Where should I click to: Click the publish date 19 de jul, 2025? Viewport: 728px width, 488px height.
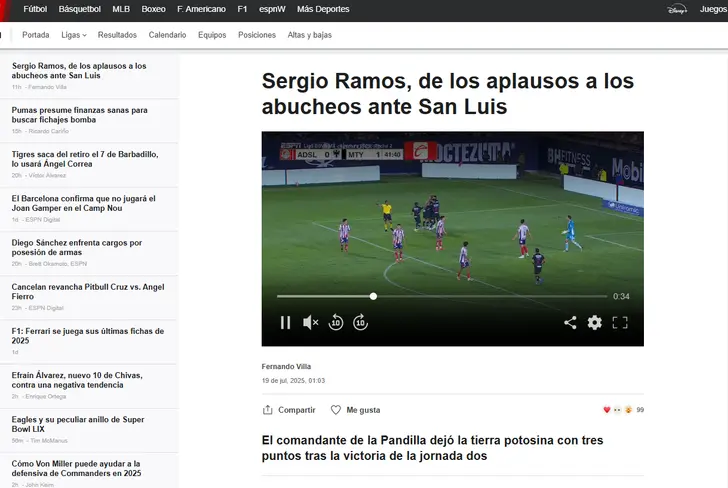(293, 380)
